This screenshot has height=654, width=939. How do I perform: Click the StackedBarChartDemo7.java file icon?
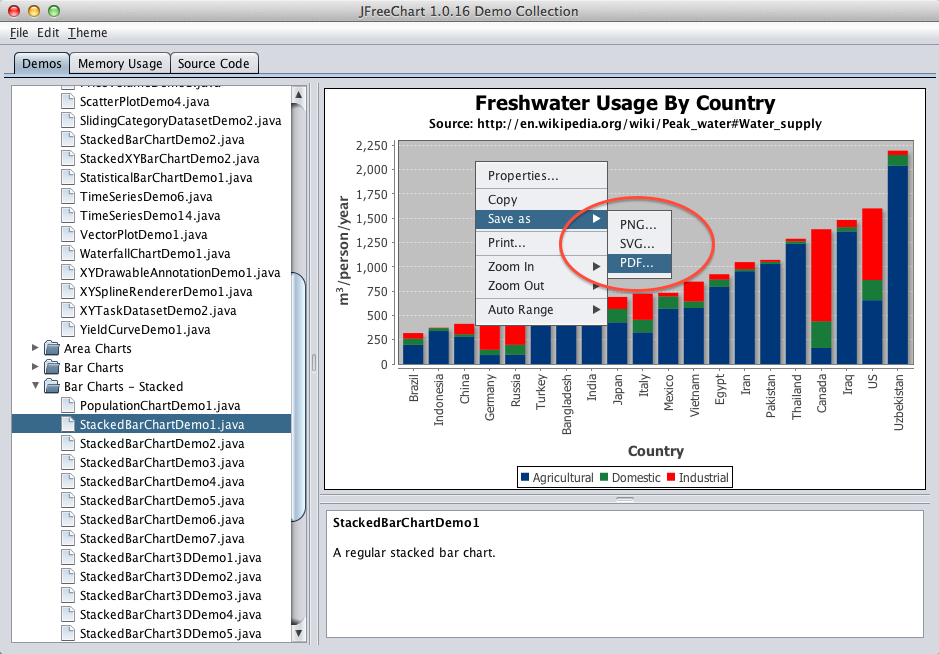point(68,538)
